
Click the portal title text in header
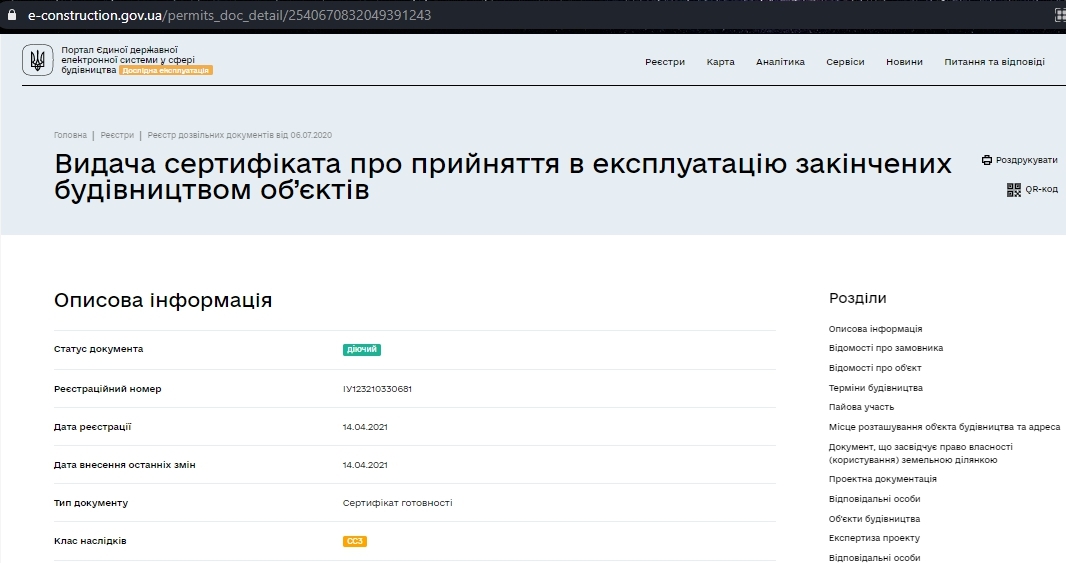128,60
